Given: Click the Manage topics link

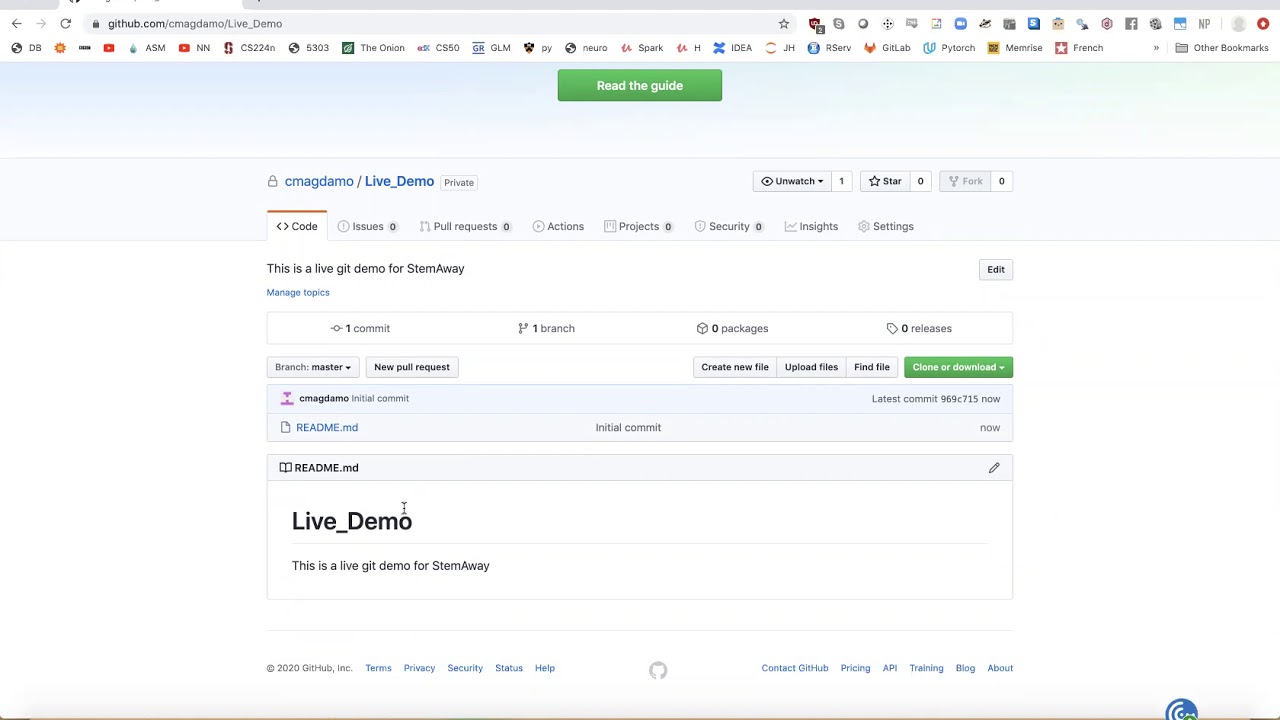Looking at the screenshot, I should pyautogui.click(x=298, y=293).
